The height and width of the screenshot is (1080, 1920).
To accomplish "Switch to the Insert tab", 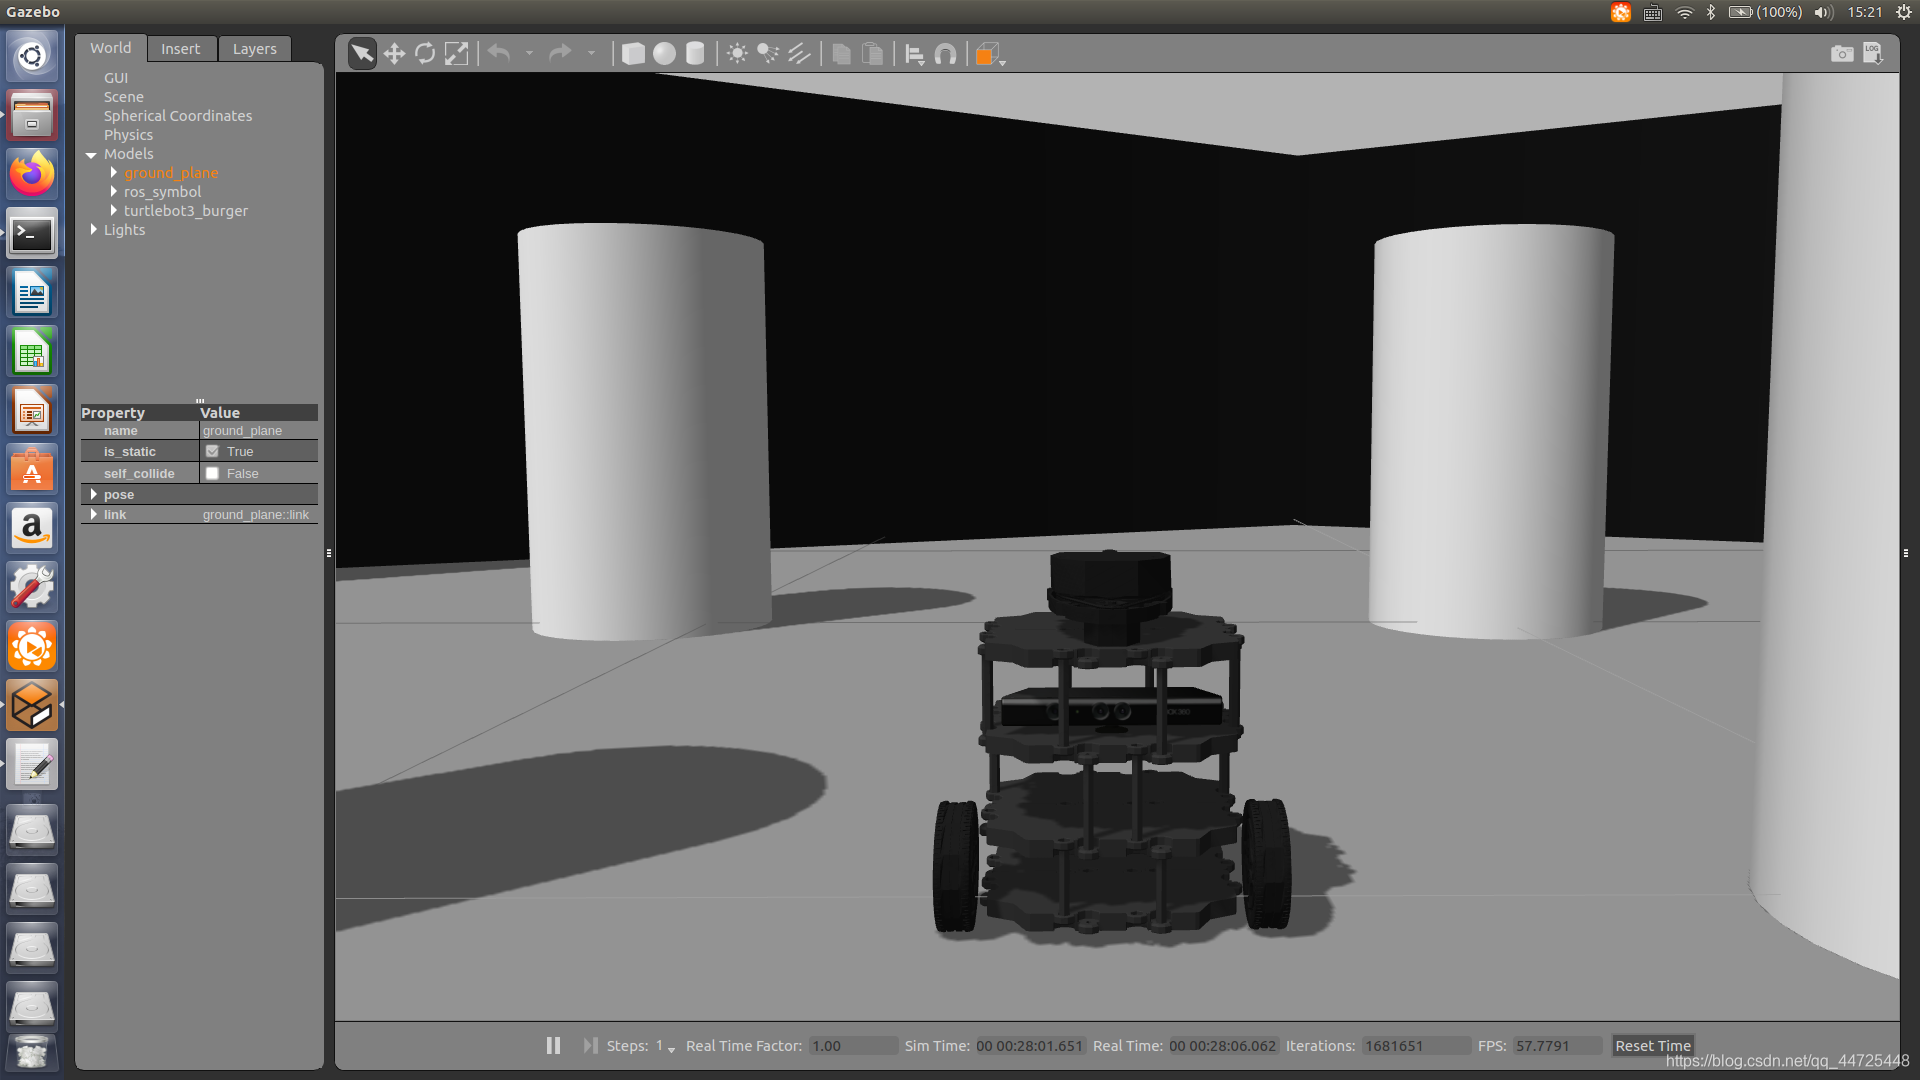I will pos(180,49).
